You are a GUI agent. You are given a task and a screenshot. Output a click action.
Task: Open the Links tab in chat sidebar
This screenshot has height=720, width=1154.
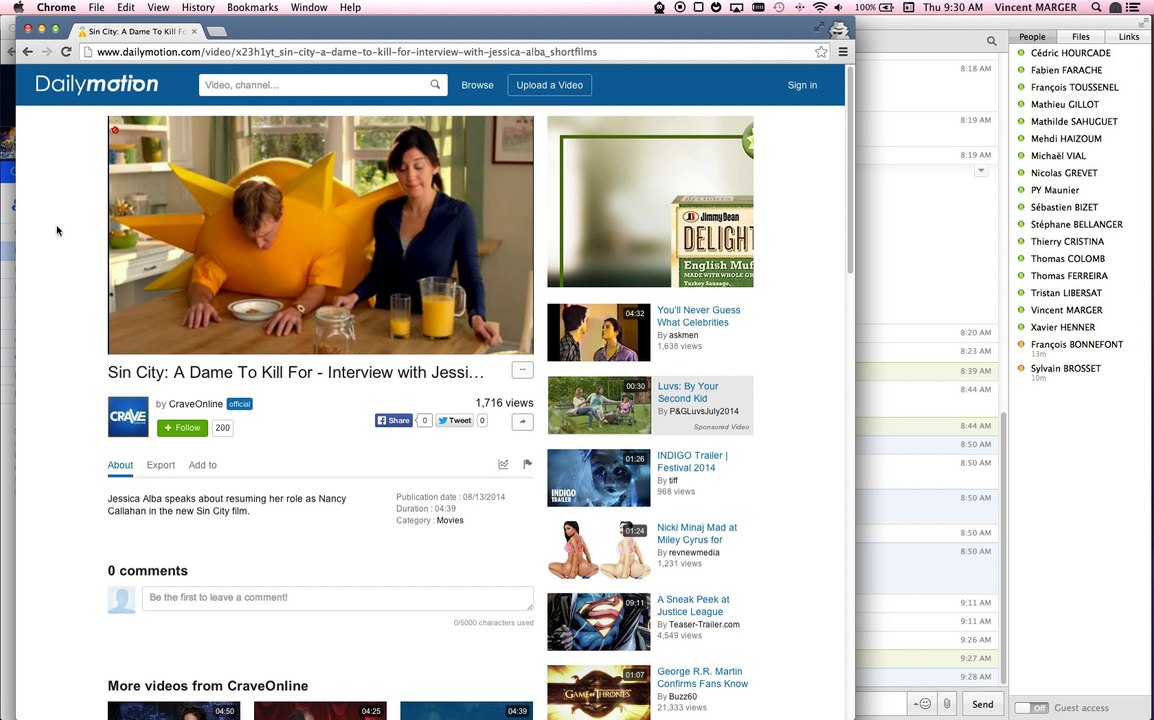click(1129, 37)
